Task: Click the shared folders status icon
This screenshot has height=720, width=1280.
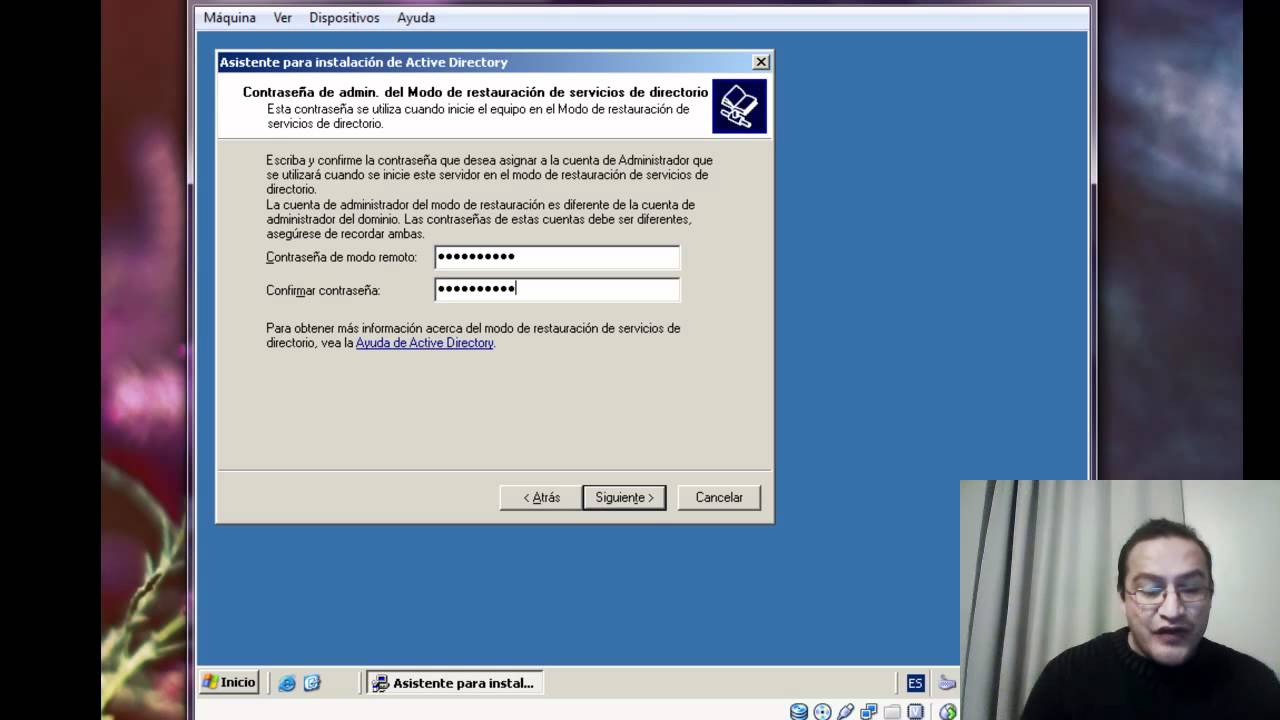Action: (892, 712)
